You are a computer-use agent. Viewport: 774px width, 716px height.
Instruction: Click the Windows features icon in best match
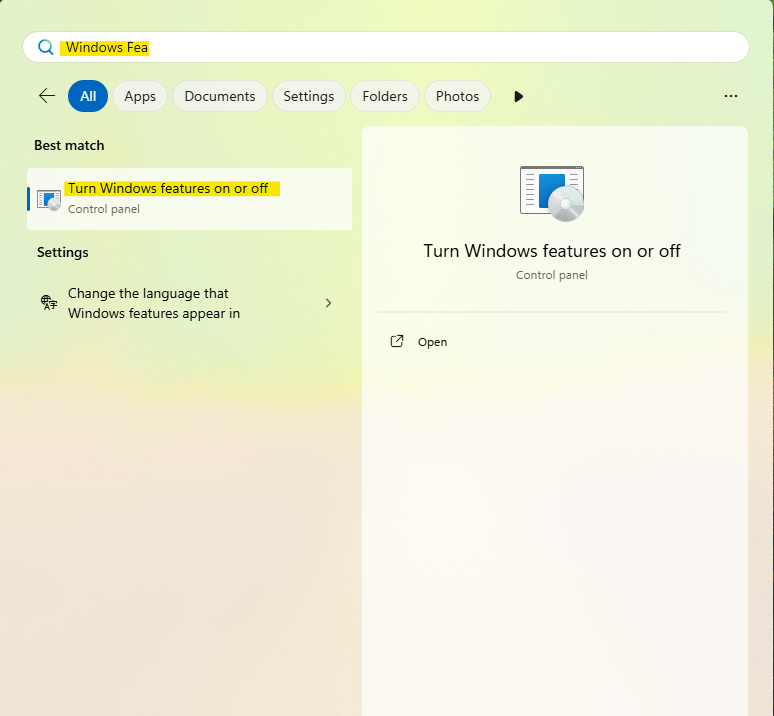pos(49,200)
